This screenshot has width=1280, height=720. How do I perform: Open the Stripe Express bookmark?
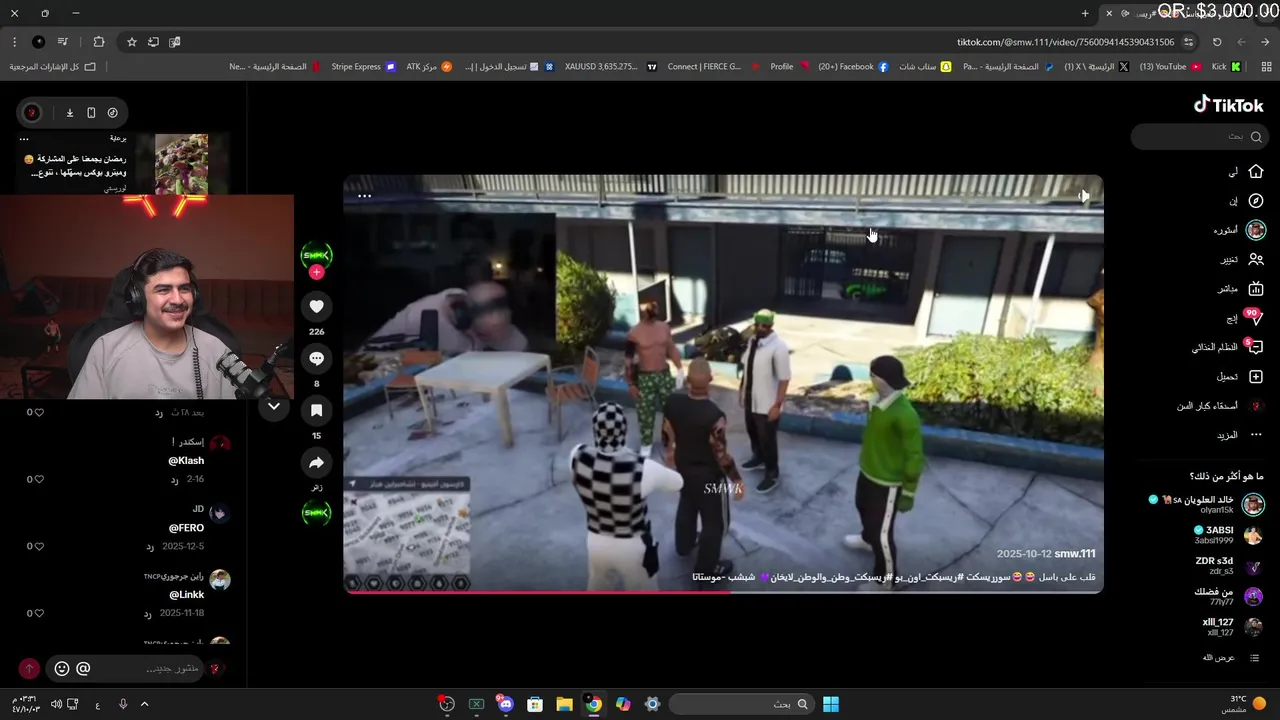click(x=363, y=67)
